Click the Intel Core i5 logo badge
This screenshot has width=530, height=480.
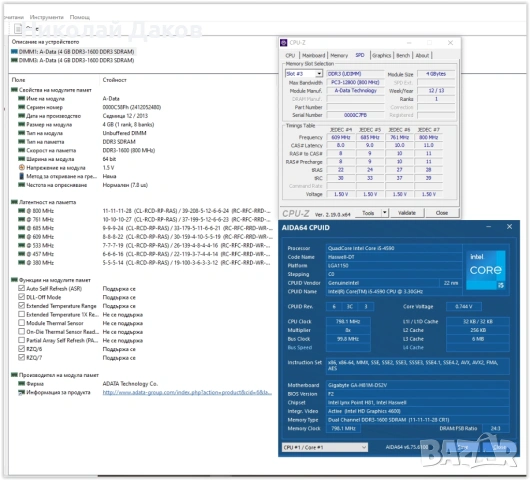coord(485,269)
